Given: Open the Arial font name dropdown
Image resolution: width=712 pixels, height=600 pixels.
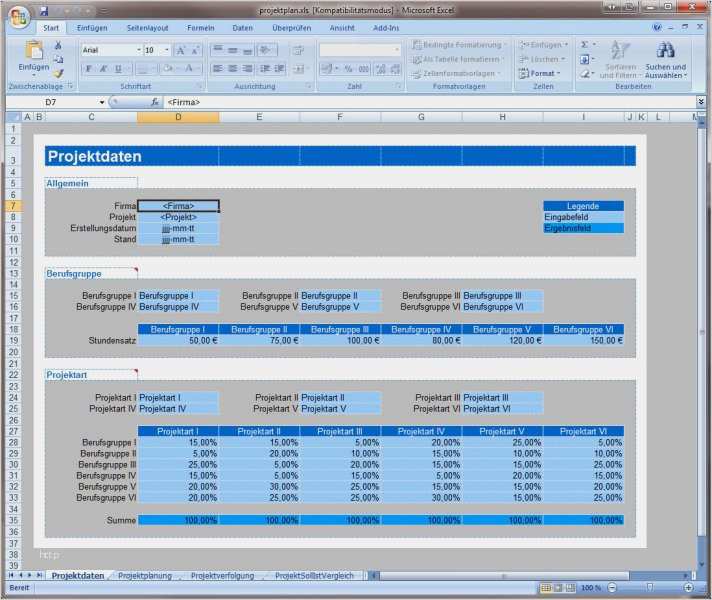Looking at the screenshot, I should [x=138, y=49].
